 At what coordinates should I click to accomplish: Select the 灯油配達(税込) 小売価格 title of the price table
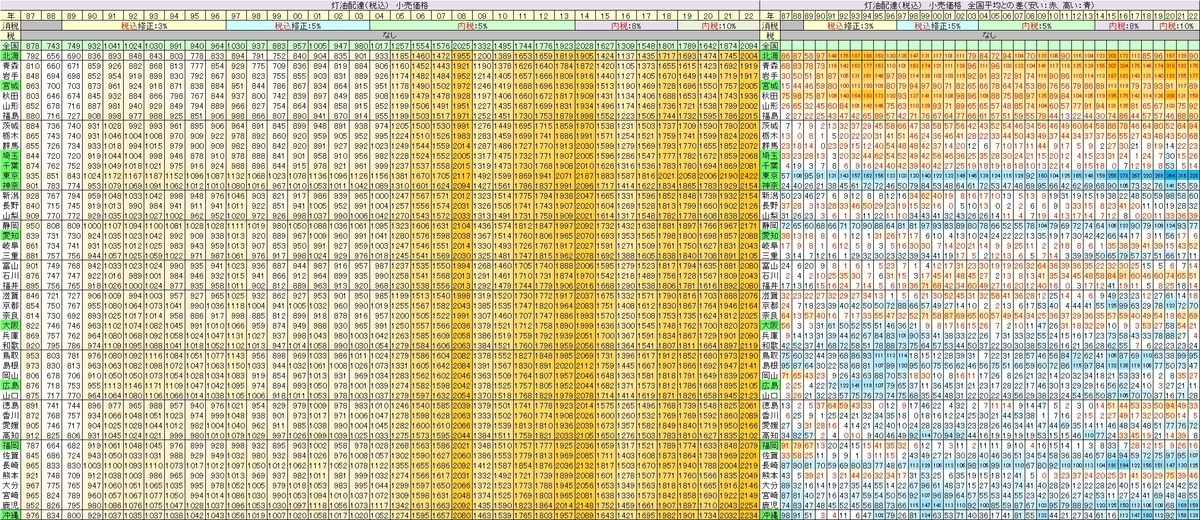(x=380, y=5)
